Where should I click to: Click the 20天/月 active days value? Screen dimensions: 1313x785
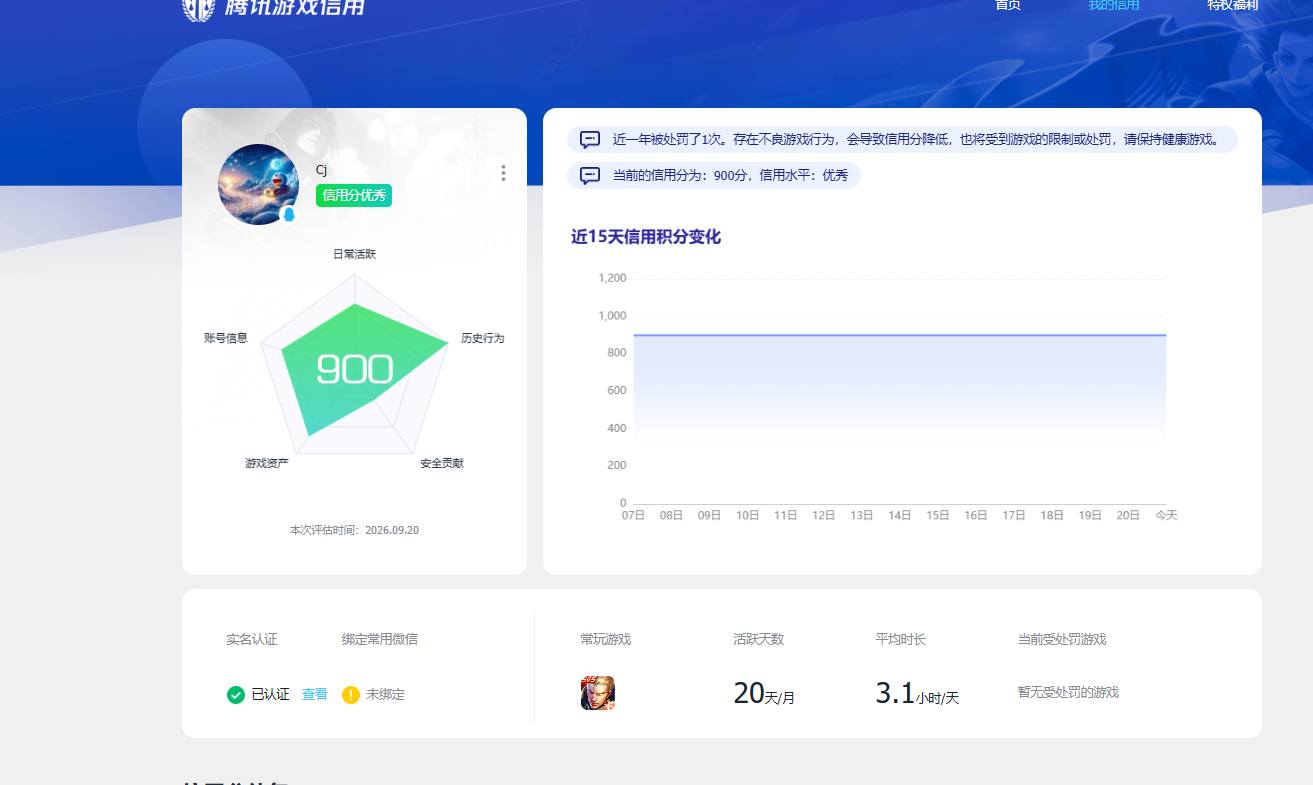(764, 693)
